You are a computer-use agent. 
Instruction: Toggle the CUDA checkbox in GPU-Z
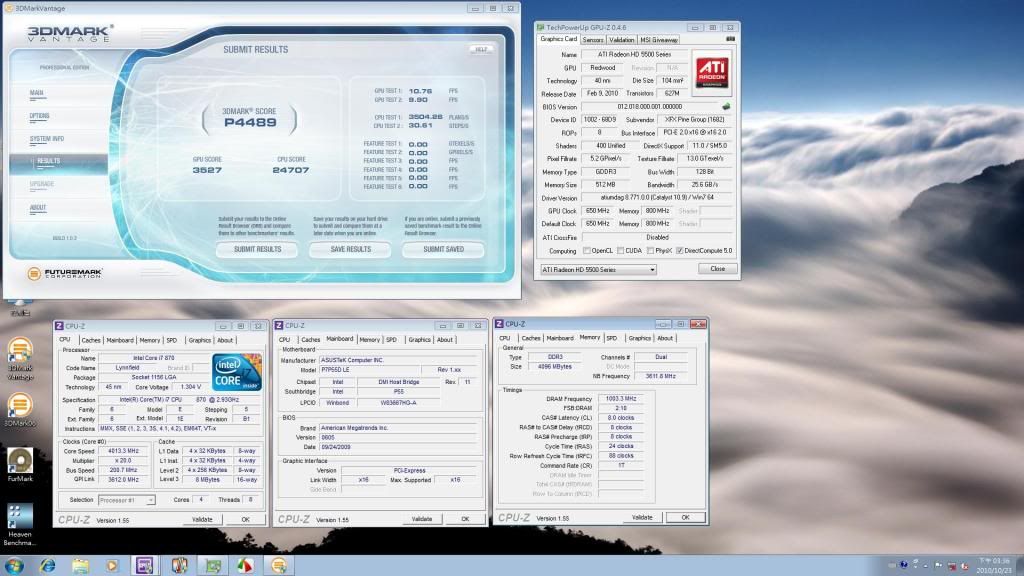(x=621, y=250)
